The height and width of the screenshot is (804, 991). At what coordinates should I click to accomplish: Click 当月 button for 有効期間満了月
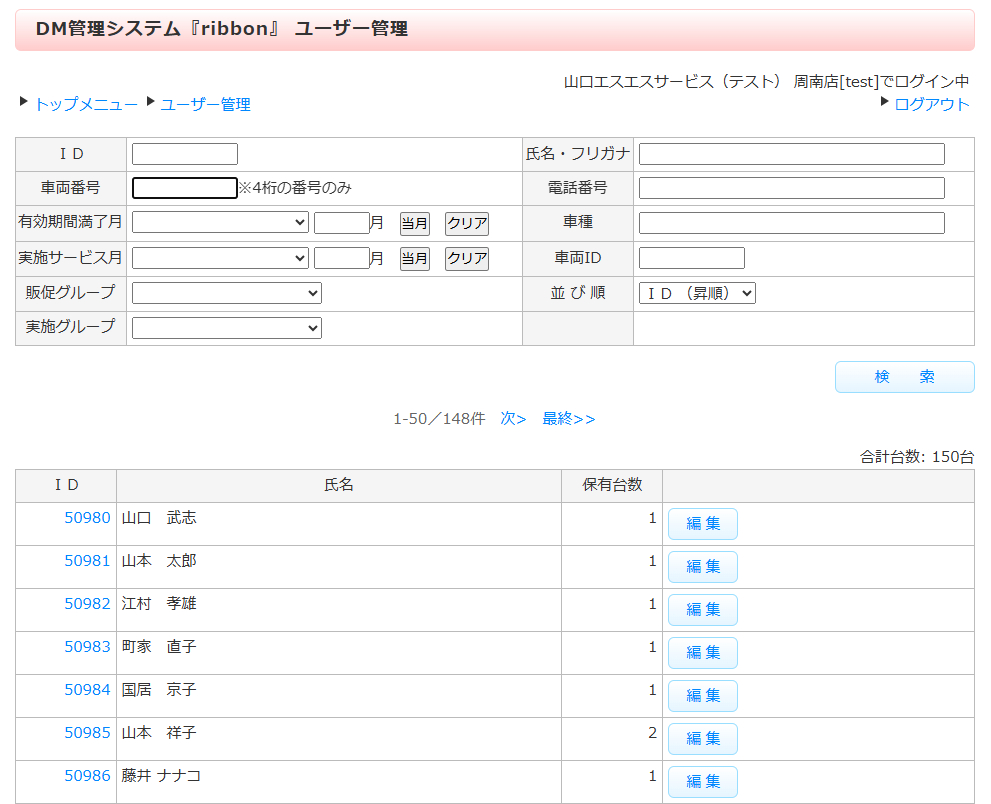415,223
